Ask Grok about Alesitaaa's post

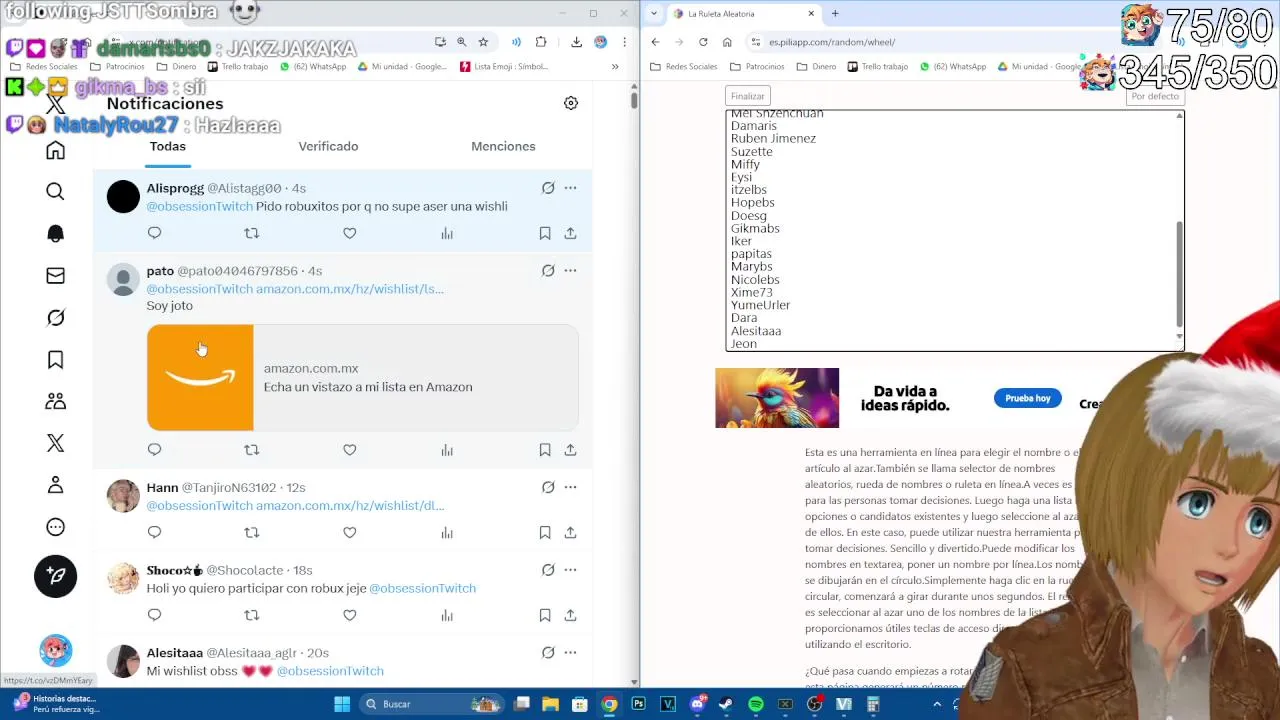(x=548, y=653)
